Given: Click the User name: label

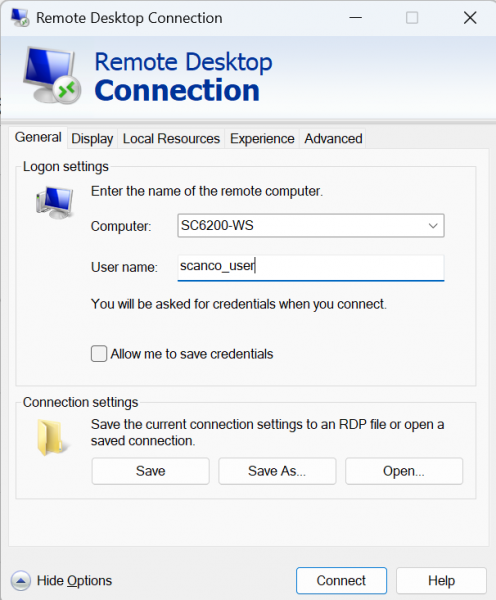Looking at the screenshot, I should point(124,267).
